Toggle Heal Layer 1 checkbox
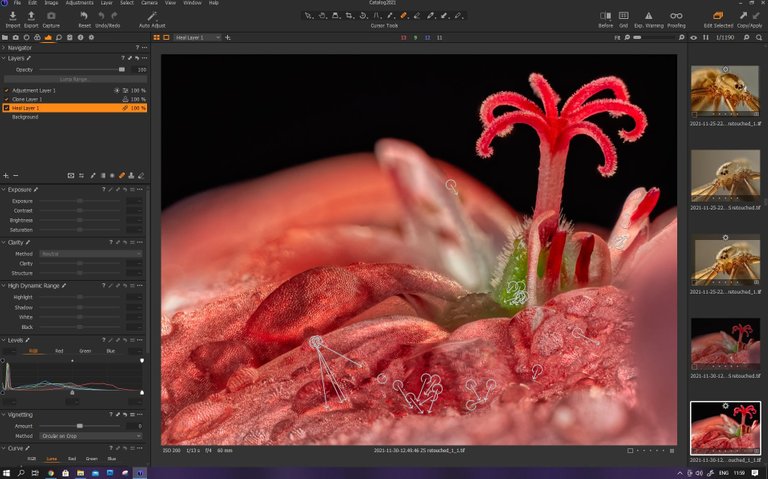The image size is (768, 479). pos(6,108)
